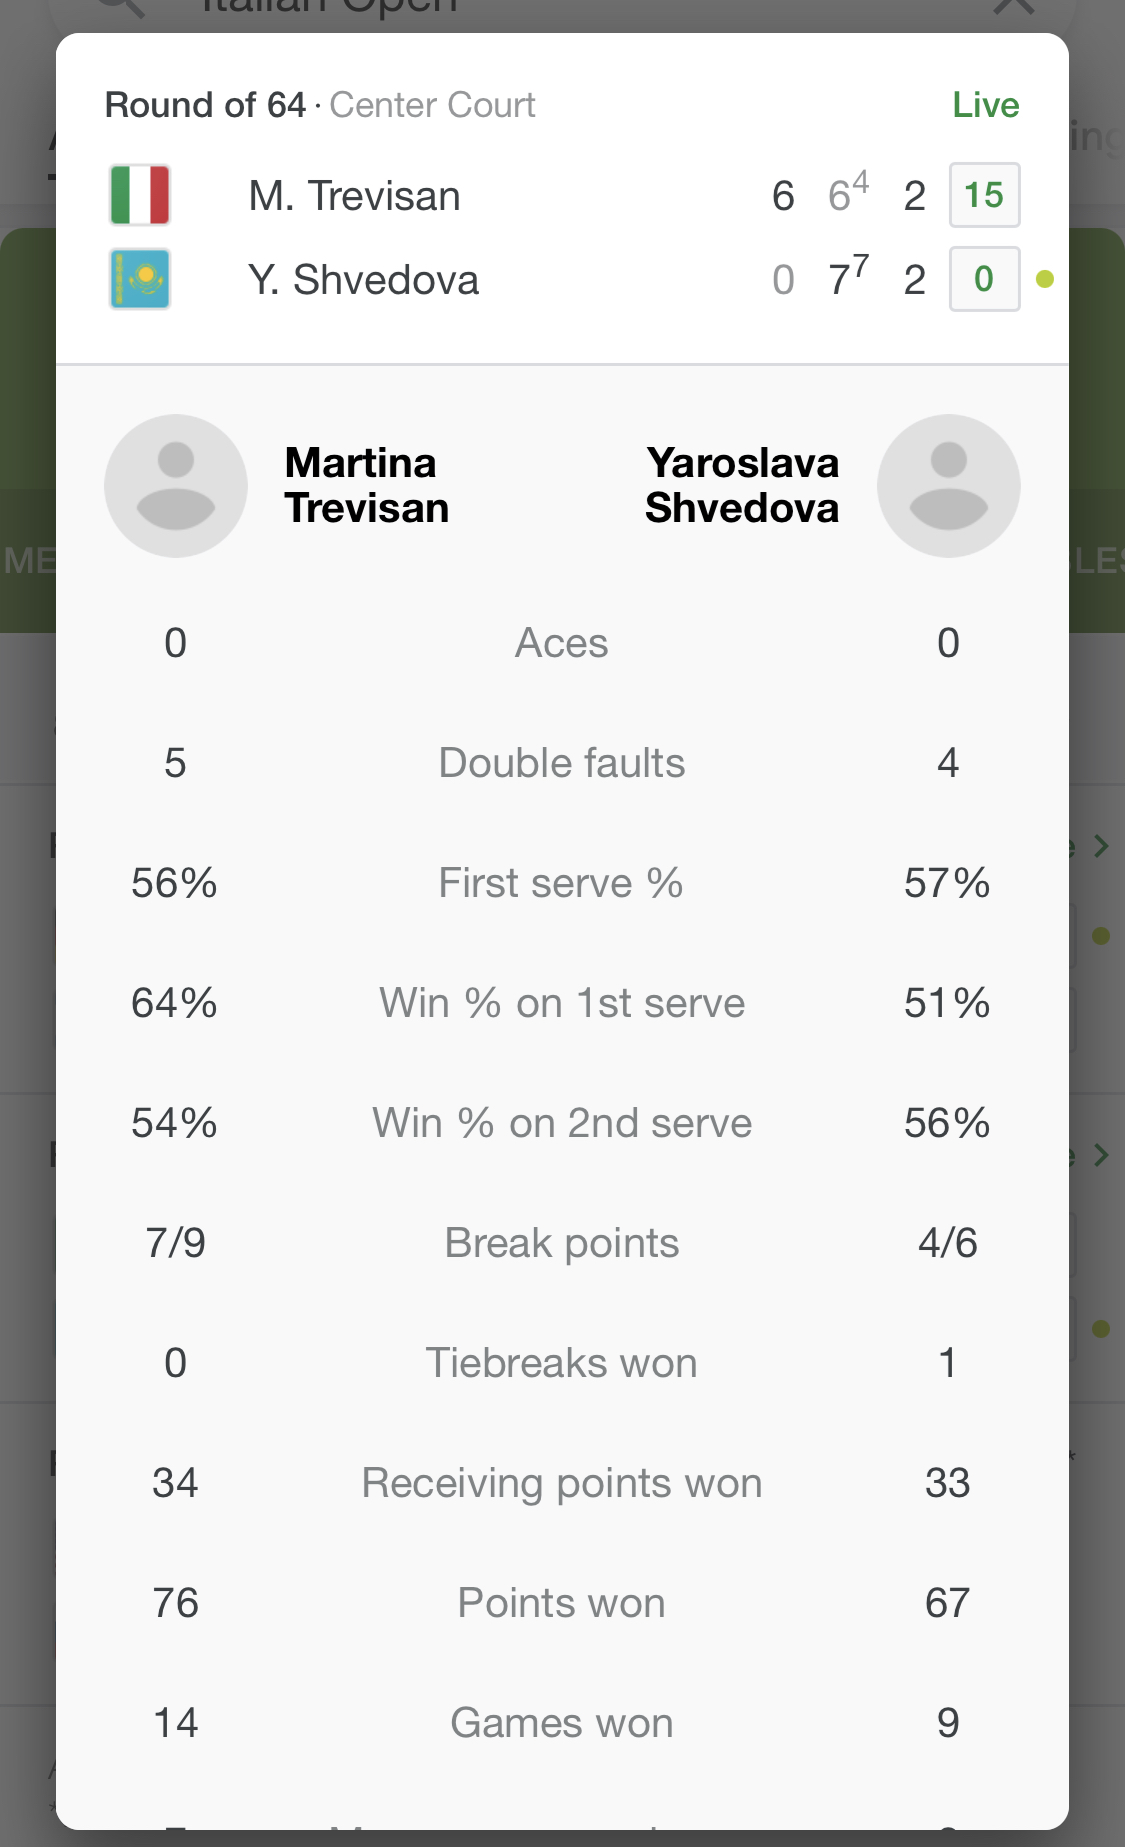1125x1847 pixels.
Task: Click the green Live status label
Action: tap(985, 105)
